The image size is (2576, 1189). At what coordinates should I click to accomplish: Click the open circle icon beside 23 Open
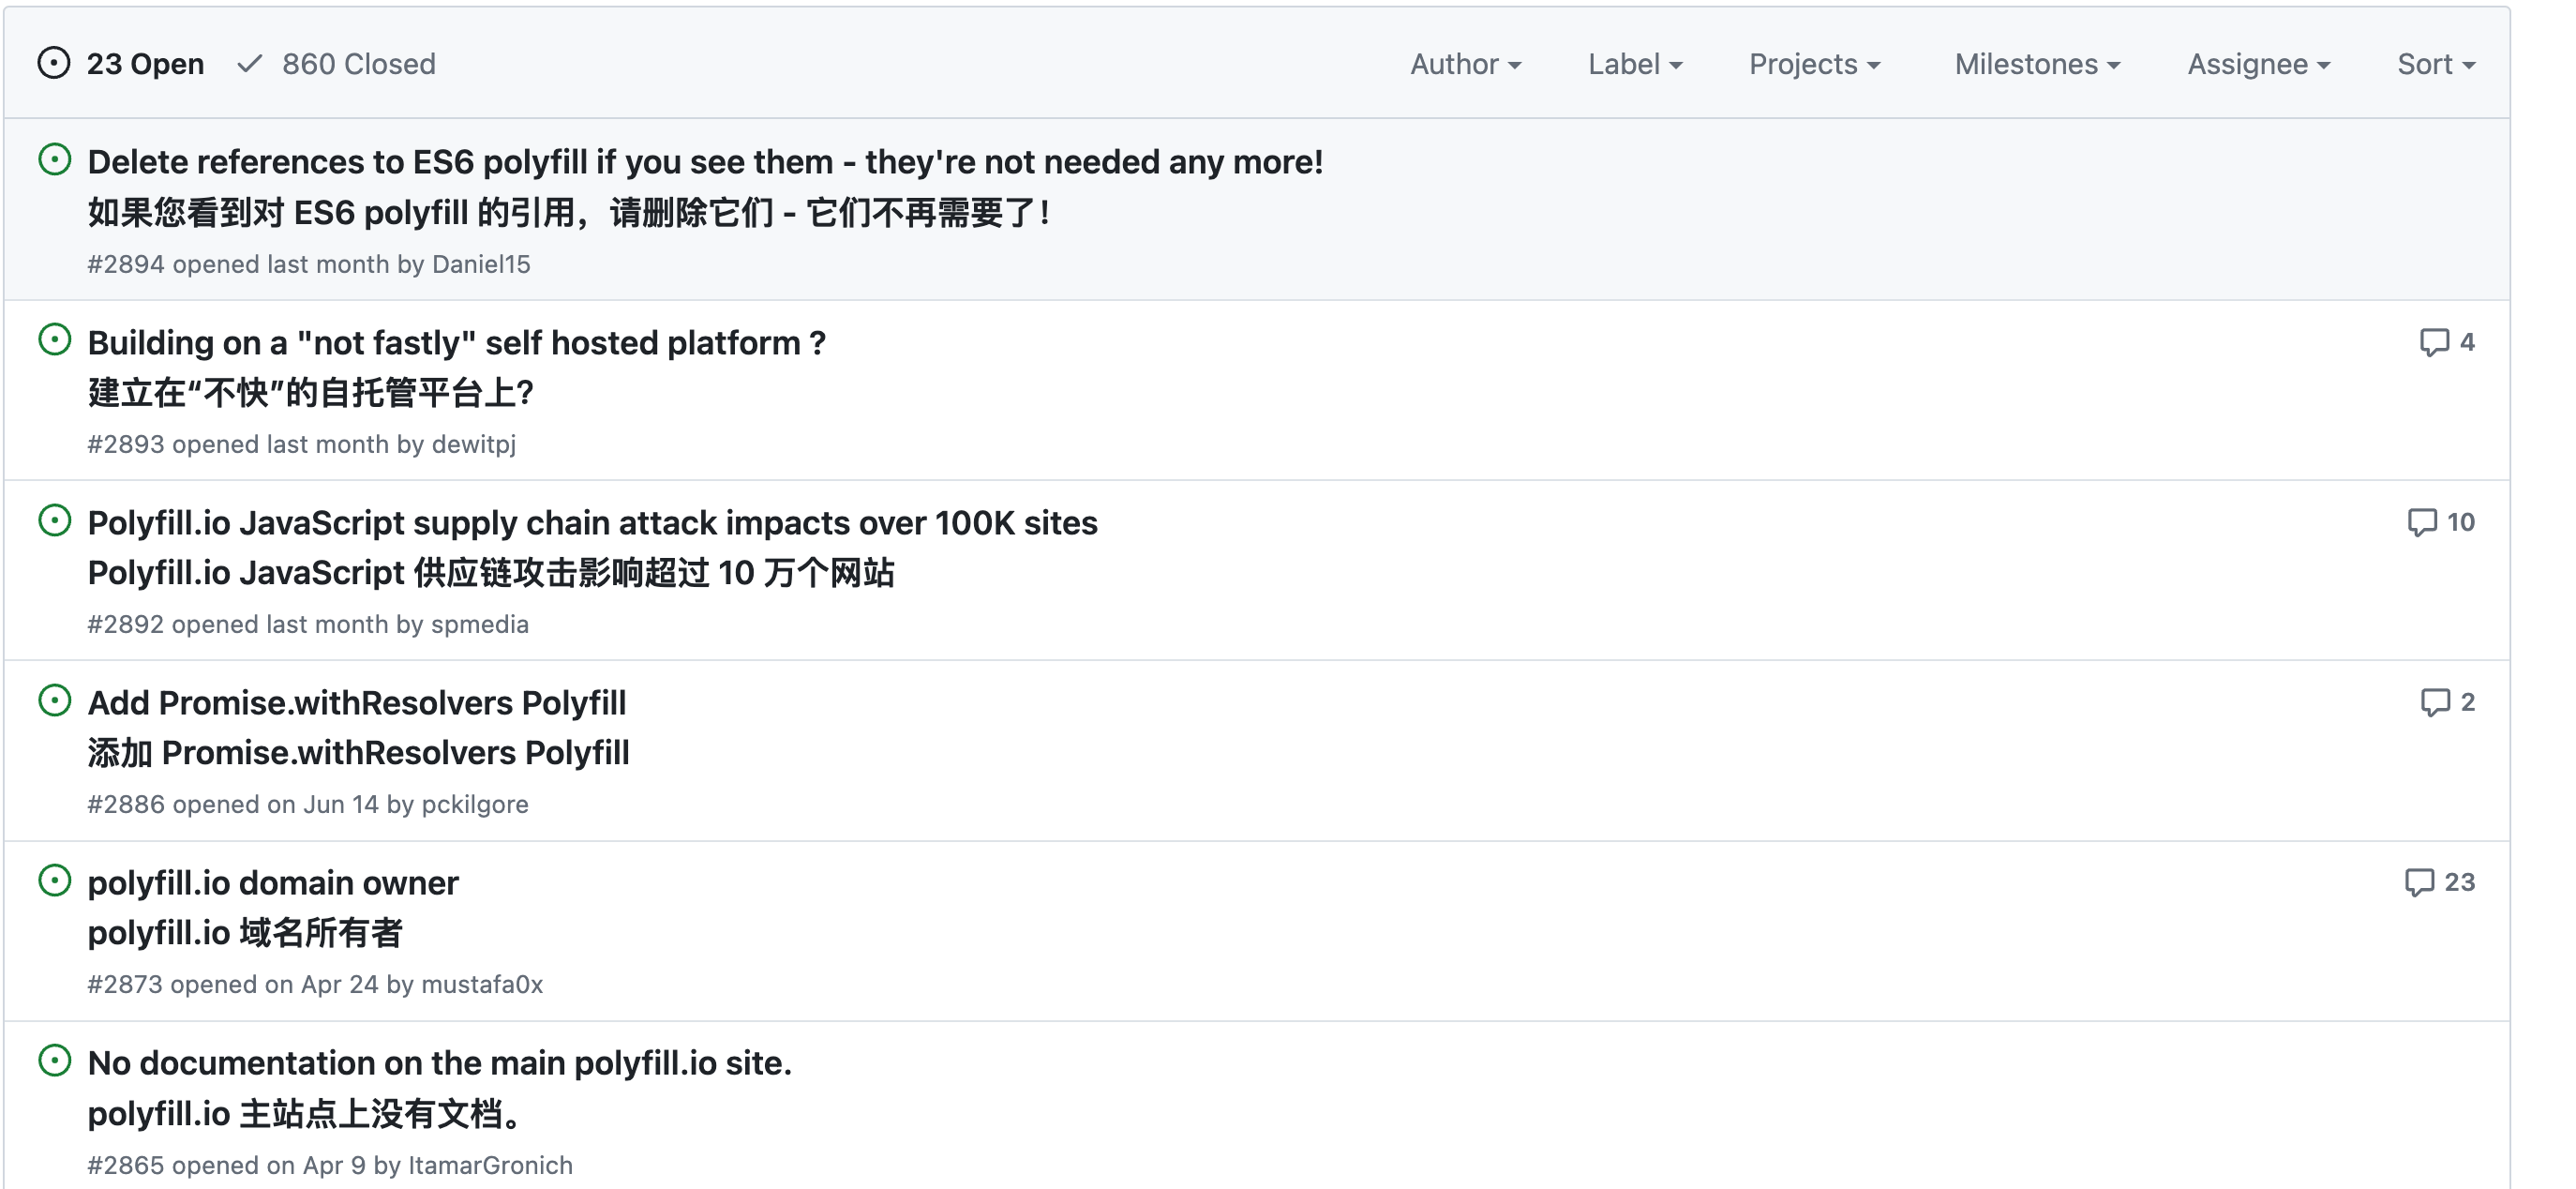54,63
